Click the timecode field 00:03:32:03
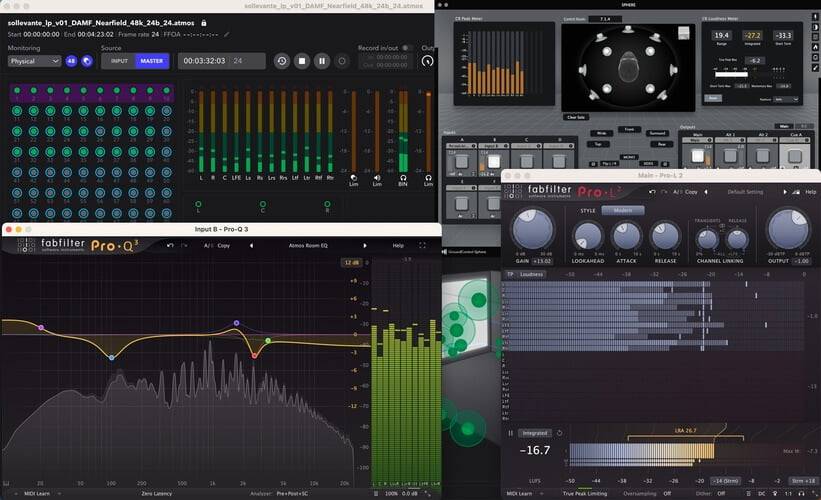 click(x=221, y=61)
